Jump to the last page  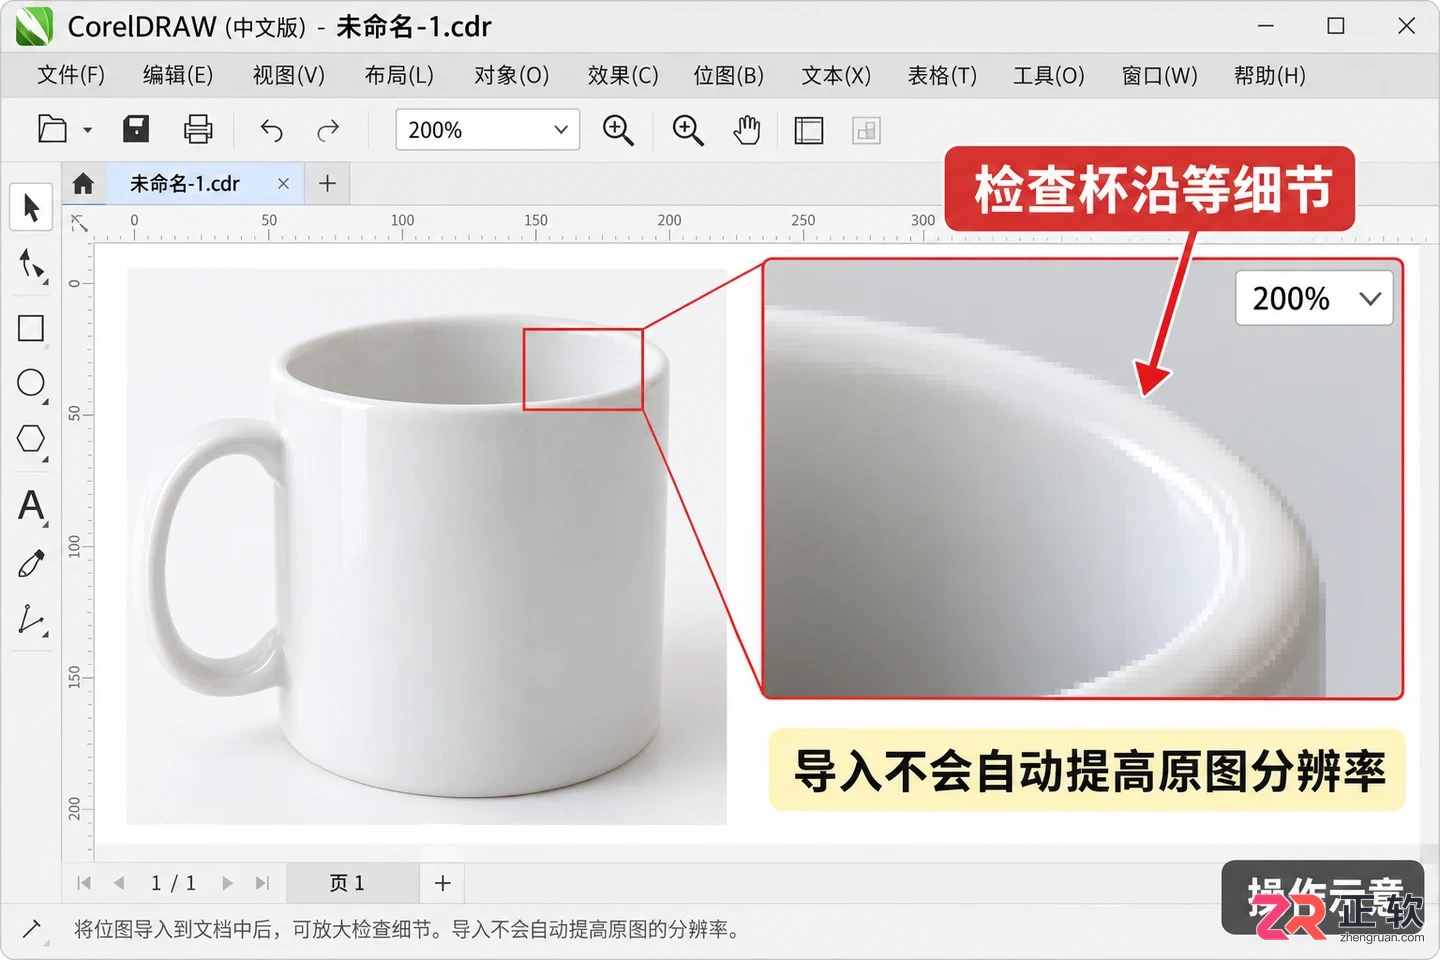click(x=262, y=883)
